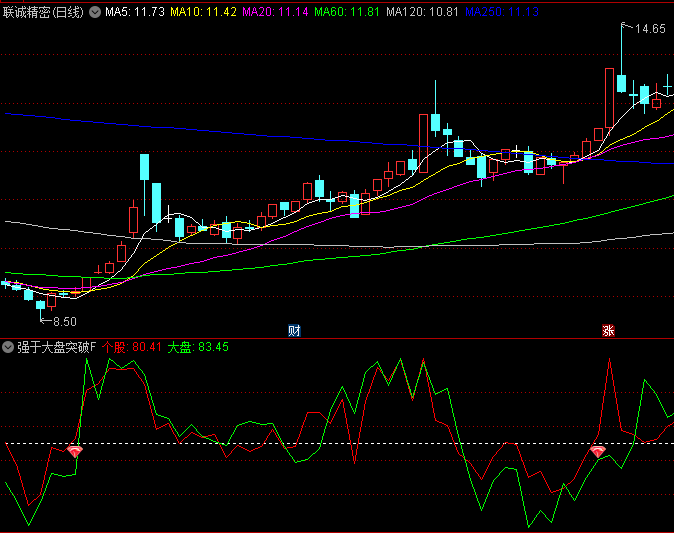Select the MA120: 10.81 label

422,12
